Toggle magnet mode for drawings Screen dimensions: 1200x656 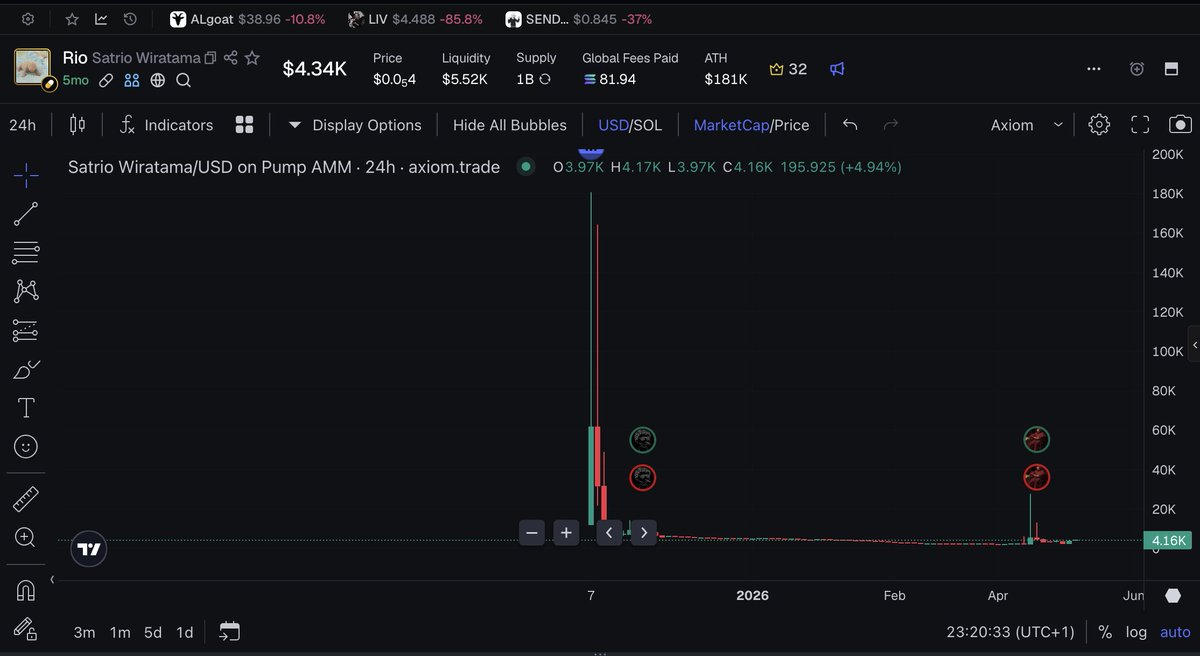(26, 590)
